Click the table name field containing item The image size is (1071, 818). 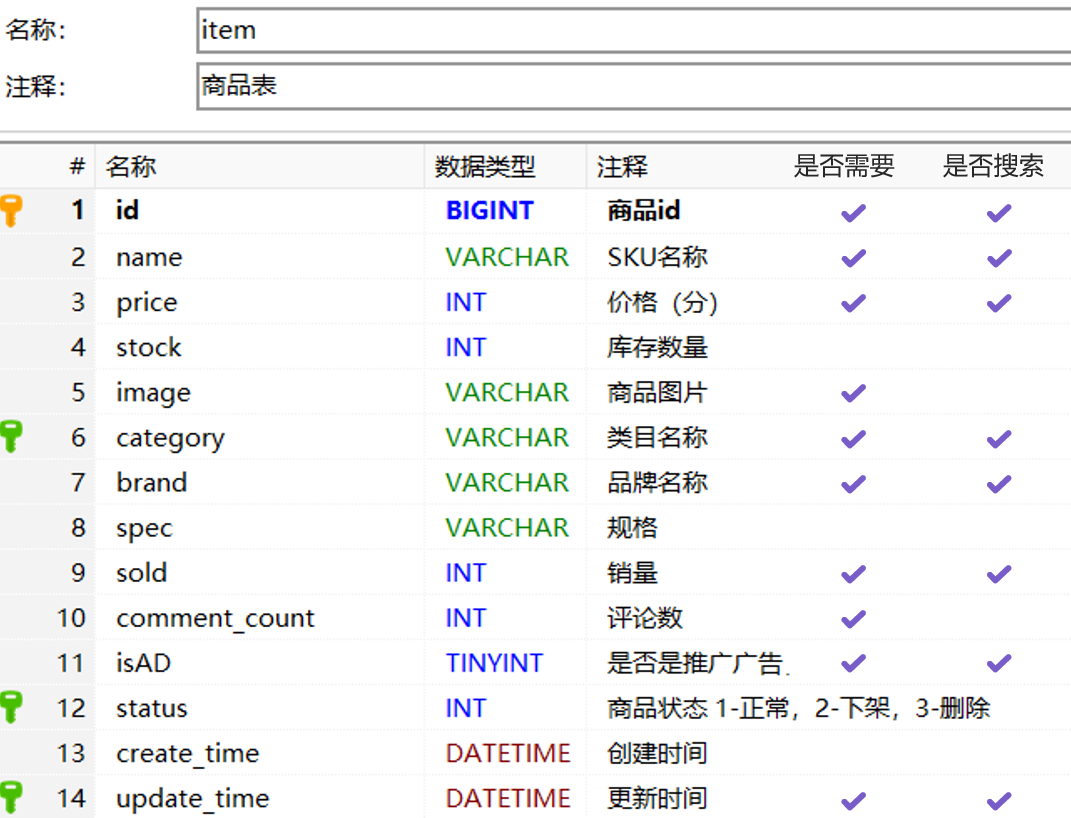click(632, 30)
